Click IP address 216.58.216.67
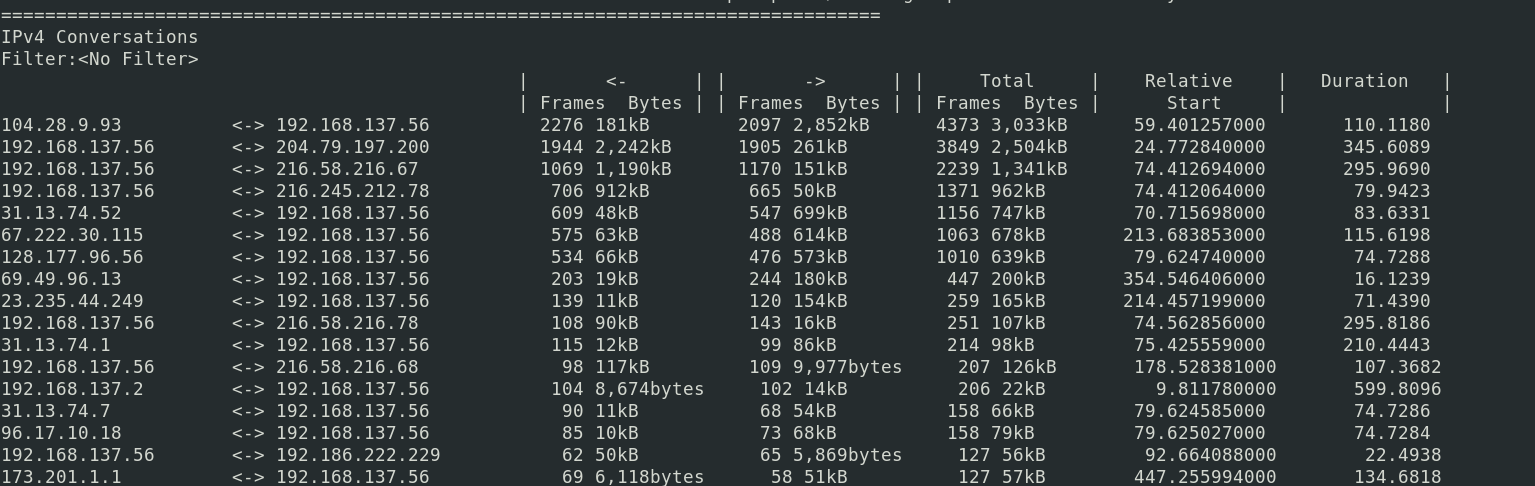The width and height of the screenshot is (1535, 486). pos(347,169)
